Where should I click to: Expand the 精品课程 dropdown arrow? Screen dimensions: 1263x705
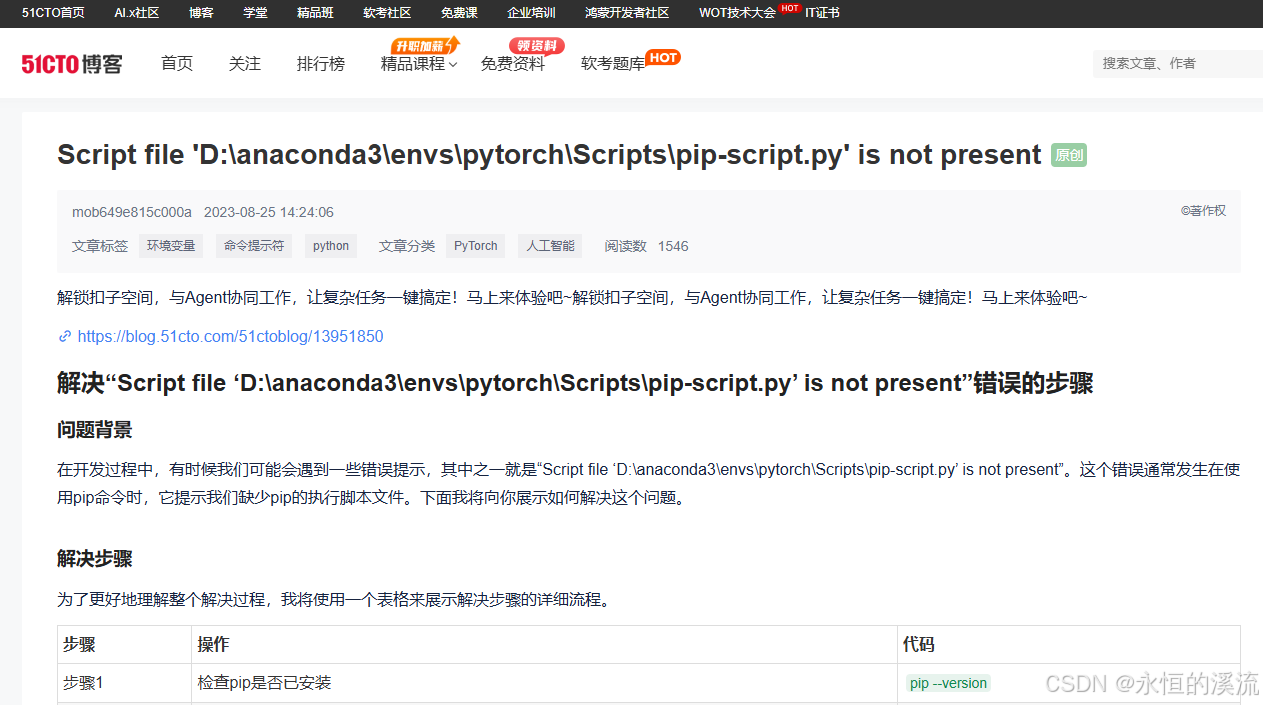coord(453,65)
